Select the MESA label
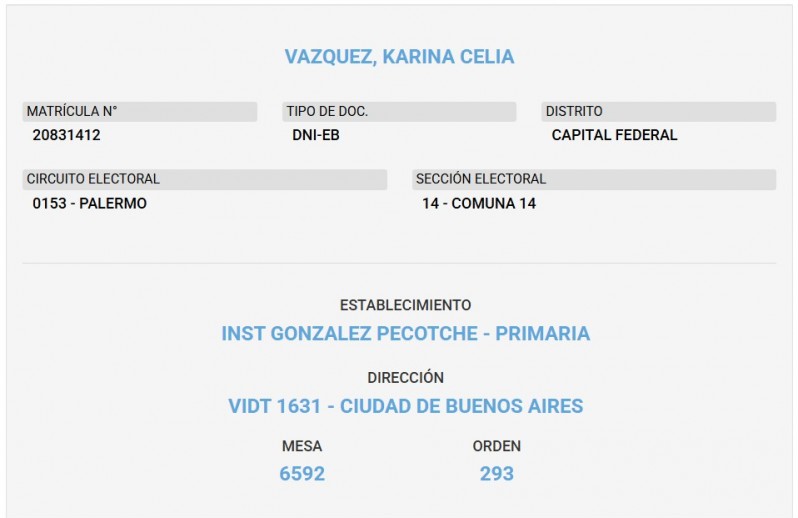The width and height of the screenshot is (798, 518). coord(302,446)
